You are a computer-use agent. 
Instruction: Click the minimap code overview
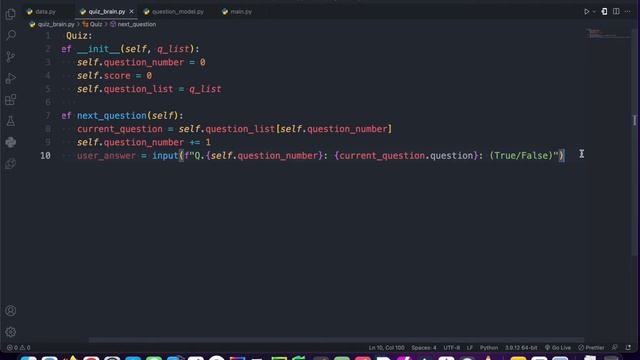coord(608,33)
